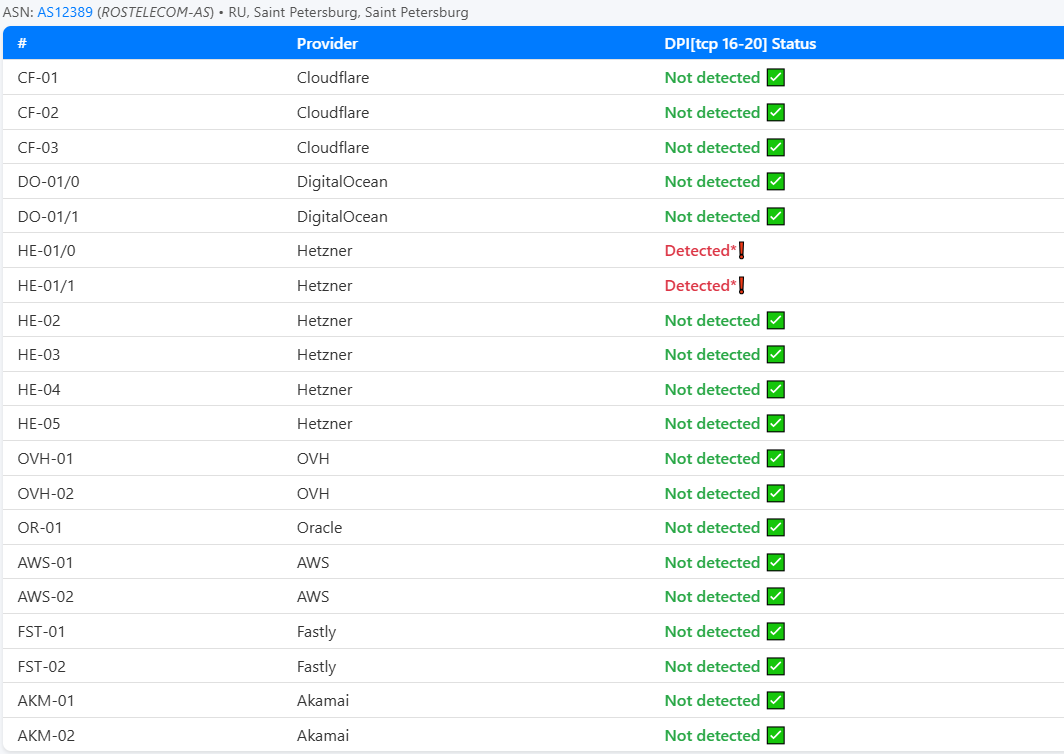Click the Oracle provider cell
This screenshot has height=754, width=1064.
pos(319,527)
